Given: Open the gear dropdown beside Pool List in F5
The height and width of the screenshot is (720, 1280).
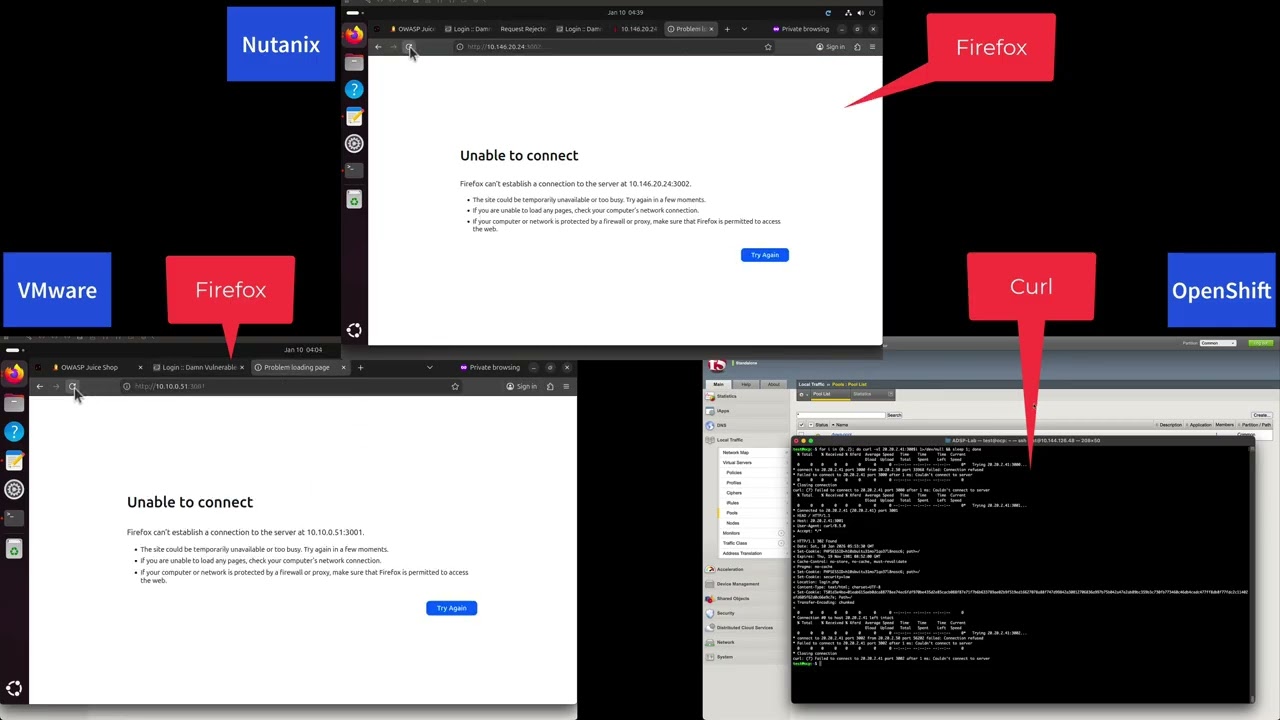Looking at the screenshot, I should click(801, 394).
